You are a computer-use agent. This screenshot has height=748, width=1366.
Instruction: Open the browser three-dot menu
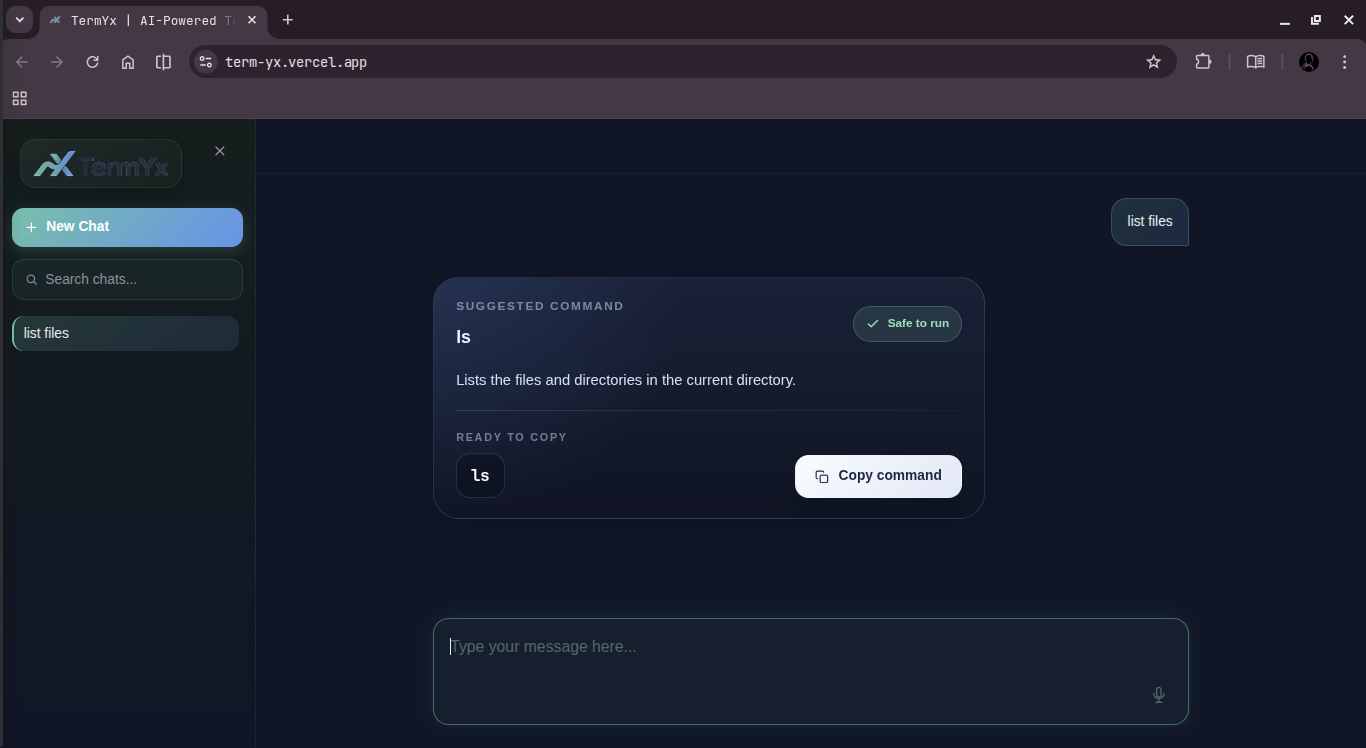[x=1345, y=62]
